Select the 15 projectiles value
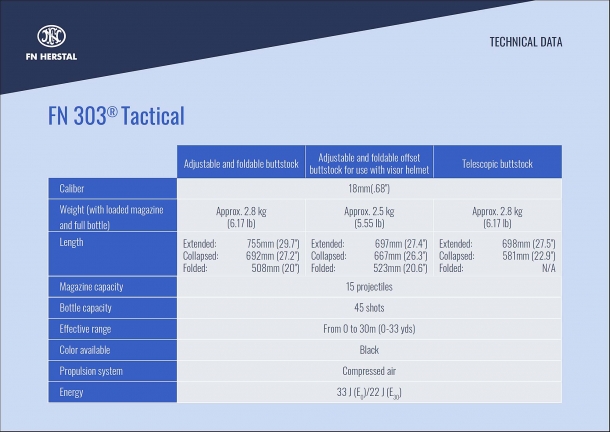 click(369, 287)
